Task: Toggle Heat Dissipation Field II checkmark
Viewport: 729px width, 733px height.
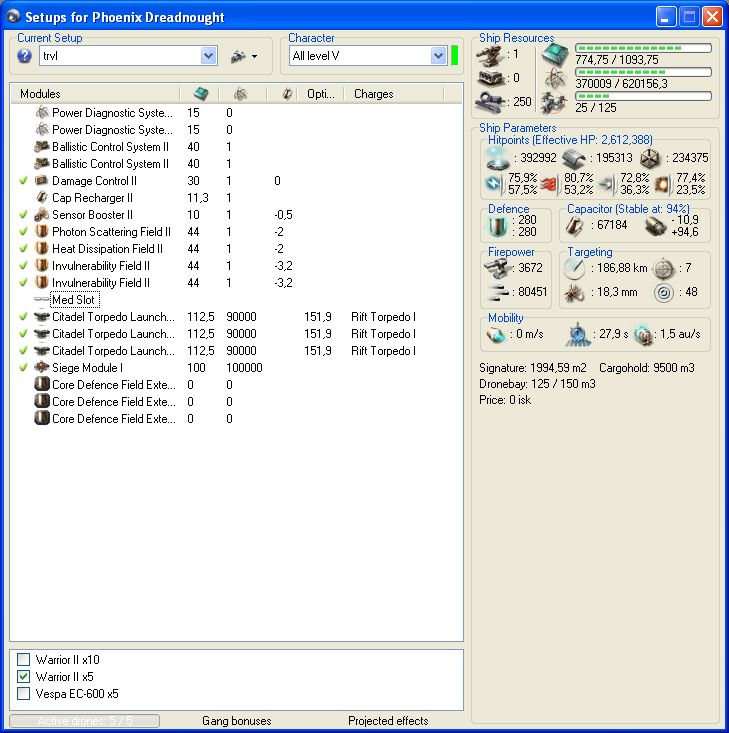Action: pyautogui.click(x=23, y=249)
